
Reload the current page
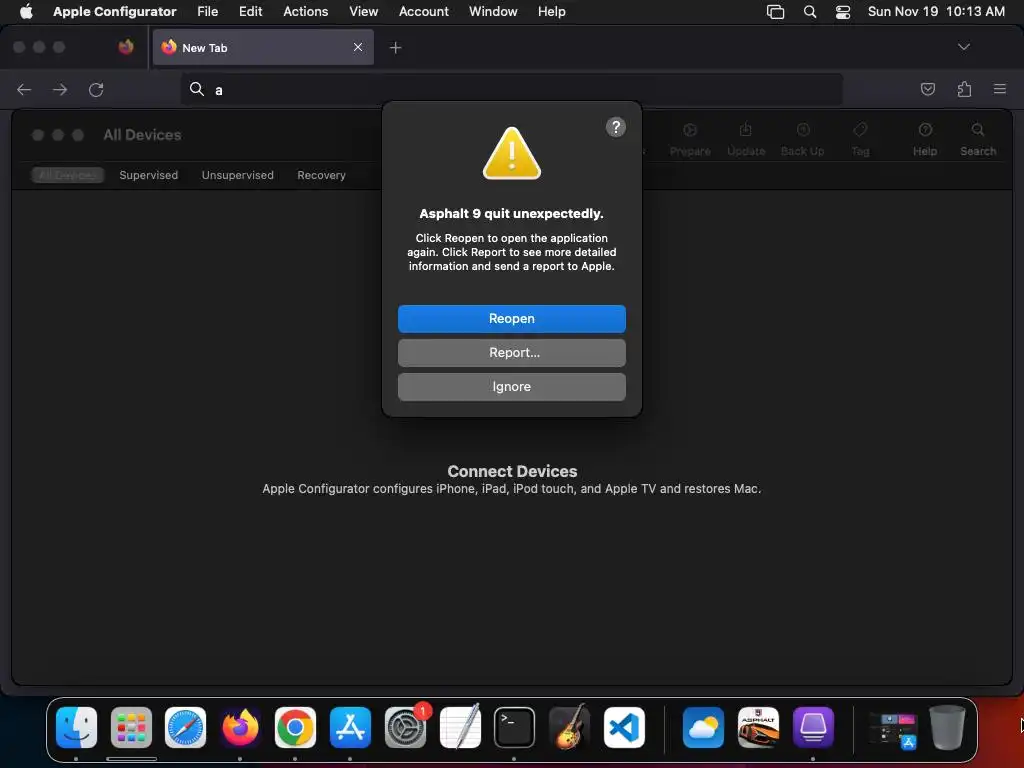[x=96, y=89]
